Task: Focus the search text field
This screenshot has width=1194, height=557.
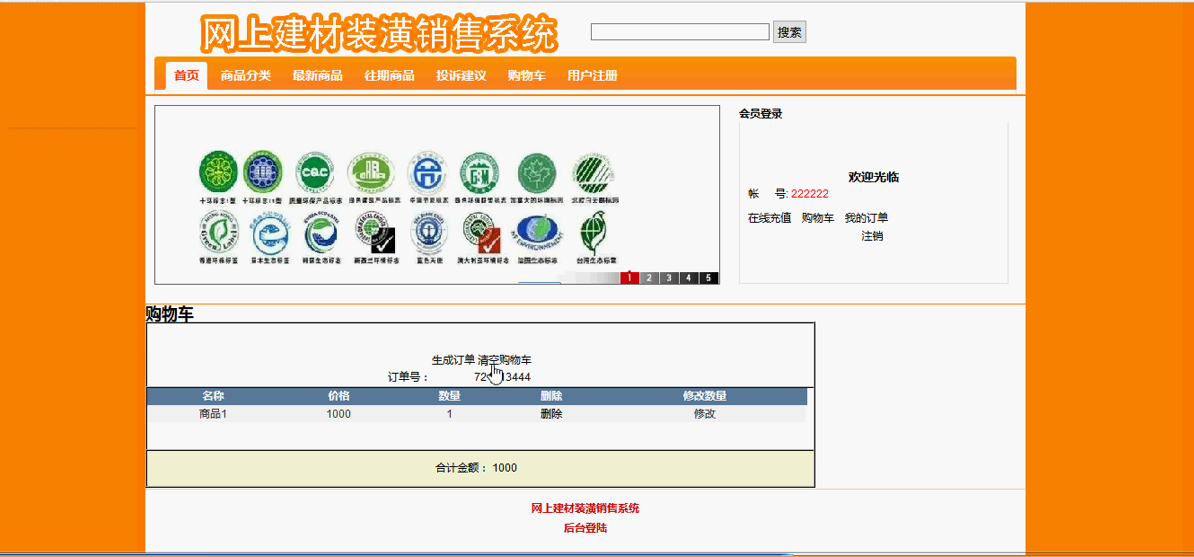Action: click(x=680, y=31)
